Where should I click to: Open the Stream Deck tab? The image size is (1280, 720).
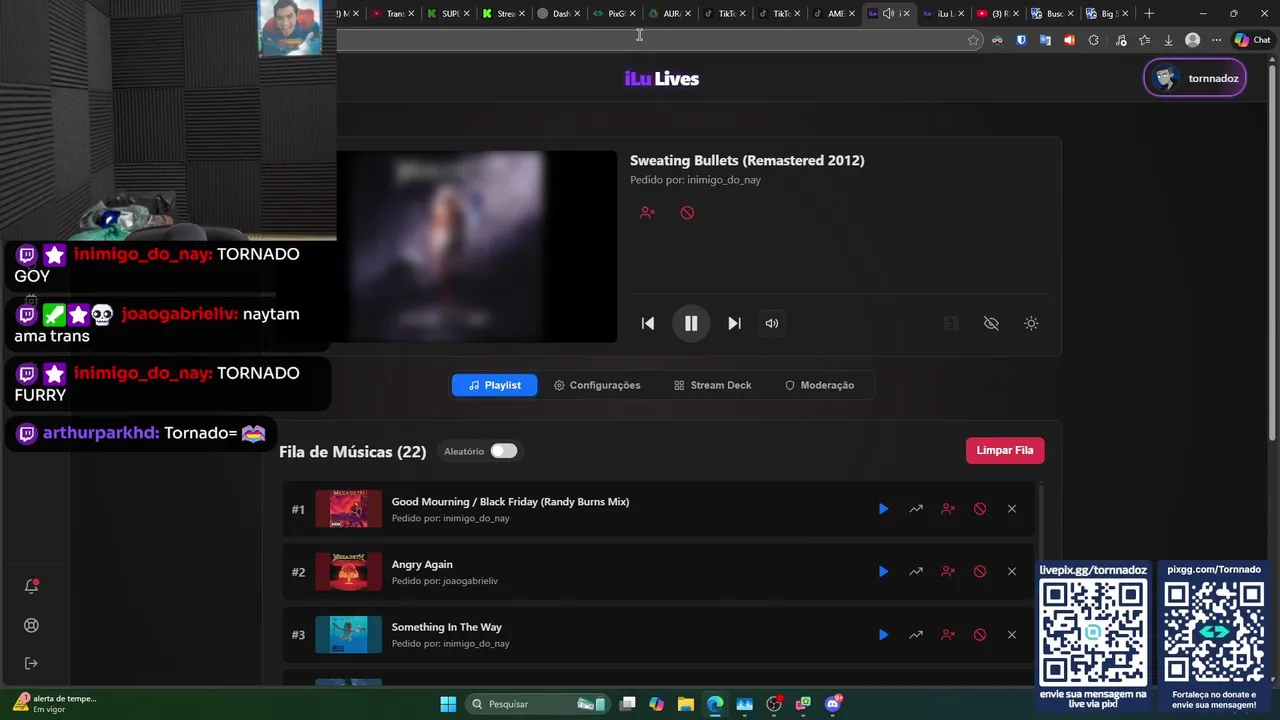[712, 385]
